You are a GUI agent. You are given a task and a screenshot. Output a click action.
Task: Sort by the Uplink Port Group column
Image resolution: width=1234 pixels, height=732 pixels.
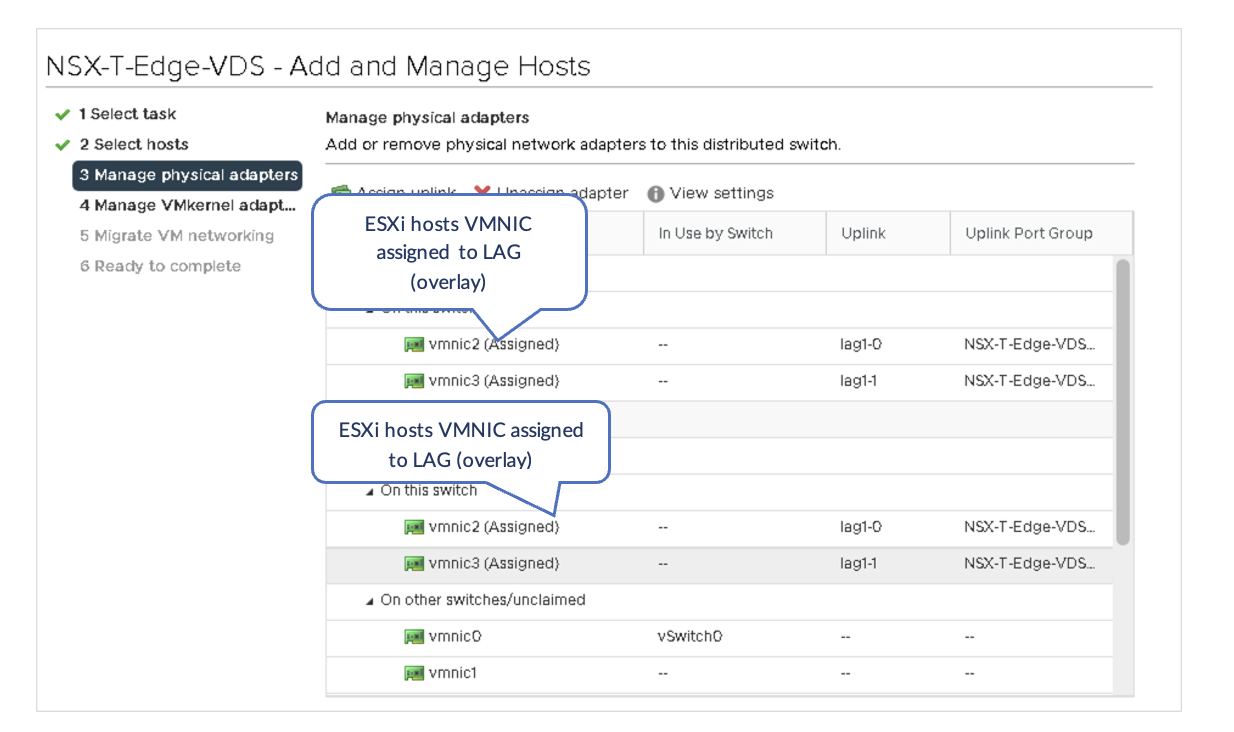click(x=1028, y=234)
